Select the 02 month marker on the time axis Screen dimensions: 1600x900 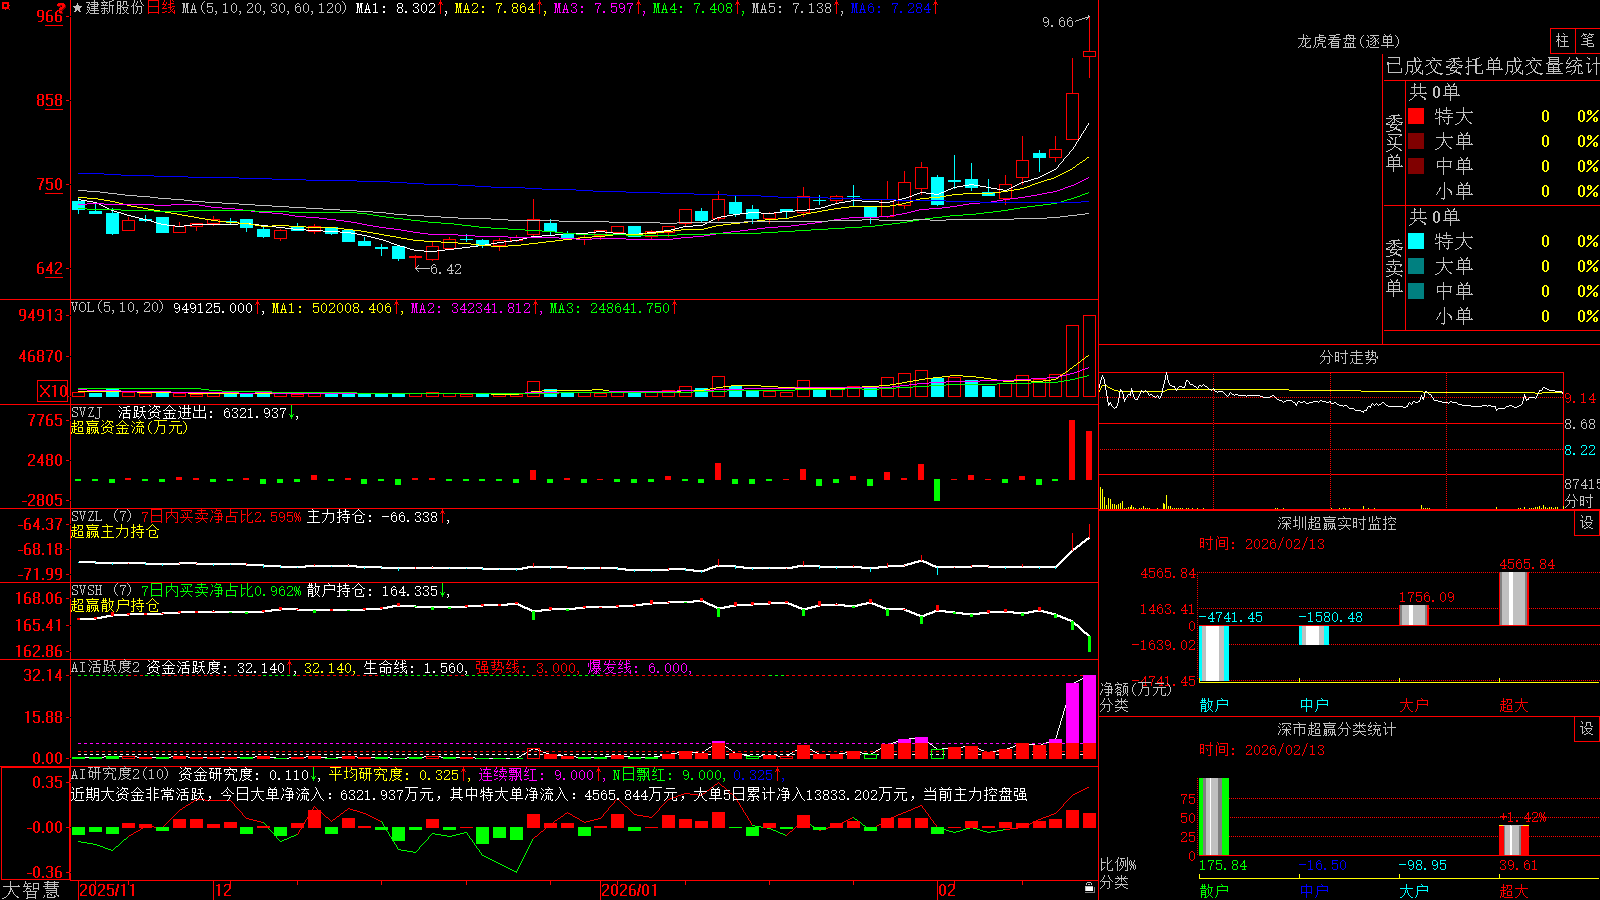(x=947, y=890)
